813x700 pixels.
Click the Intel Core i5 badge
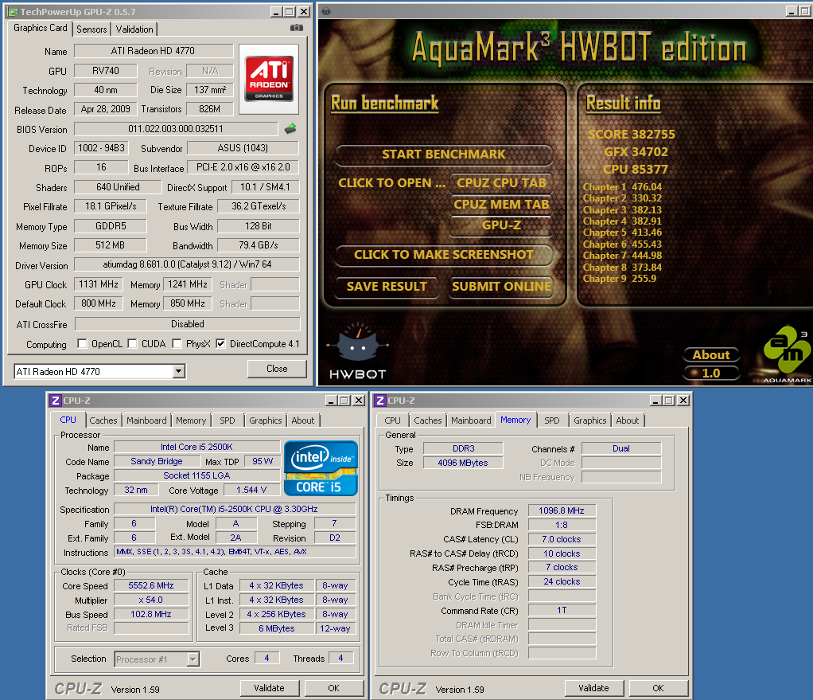[x=320, y=468]
